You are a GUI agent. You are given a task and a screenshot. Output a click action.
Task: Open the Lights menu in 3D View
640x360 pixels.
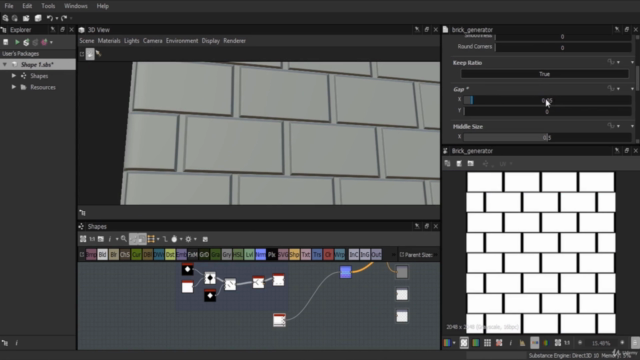point(131,41)
